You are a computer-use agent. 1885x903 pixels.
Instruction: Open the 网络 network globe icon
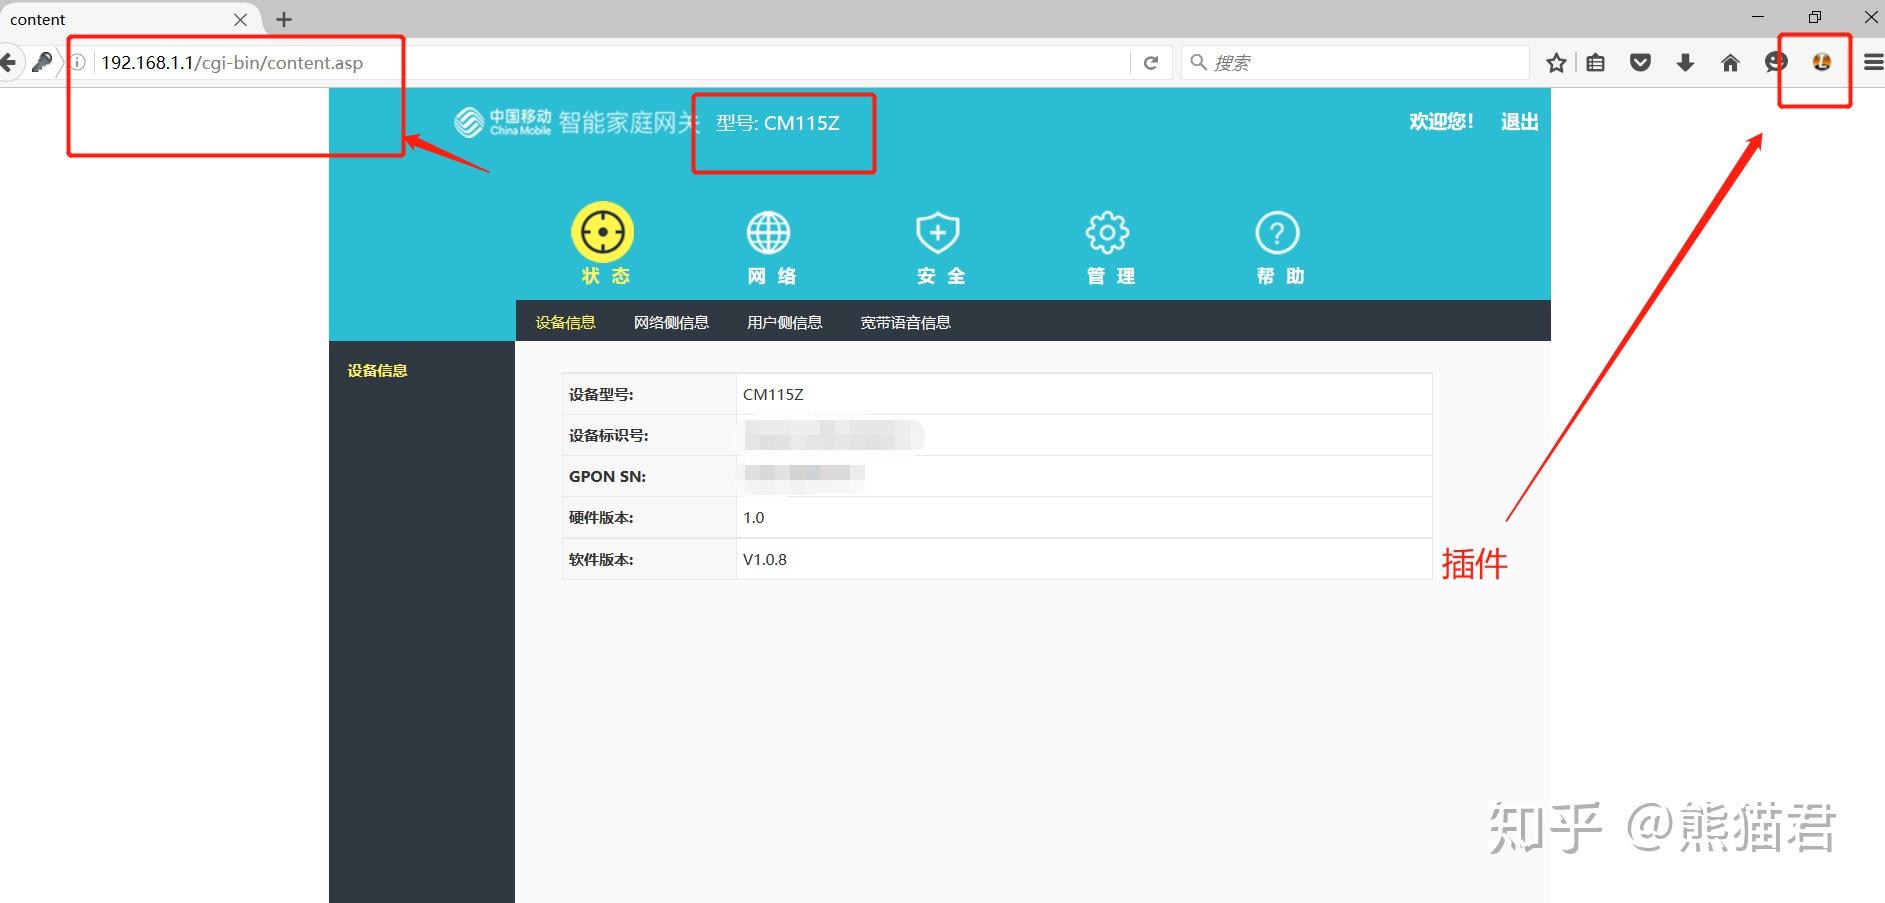pos(769,233)
